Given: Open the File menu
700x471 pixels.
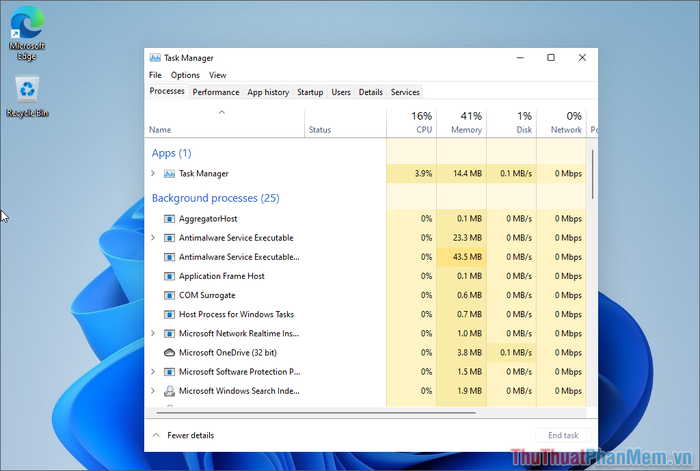Looking at the screenshot, I should 155,75.
